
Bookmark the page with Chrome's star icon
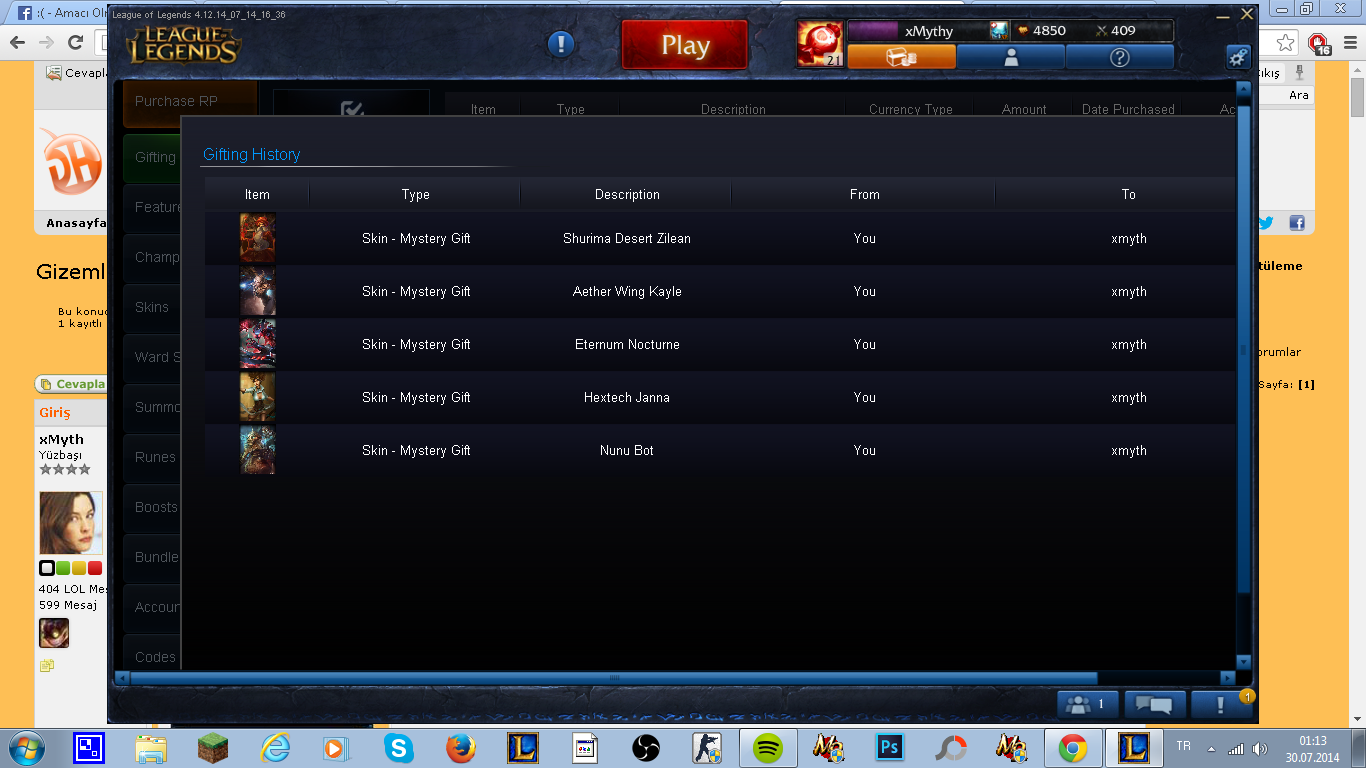pyautogui.click(x=1286, y=43)
